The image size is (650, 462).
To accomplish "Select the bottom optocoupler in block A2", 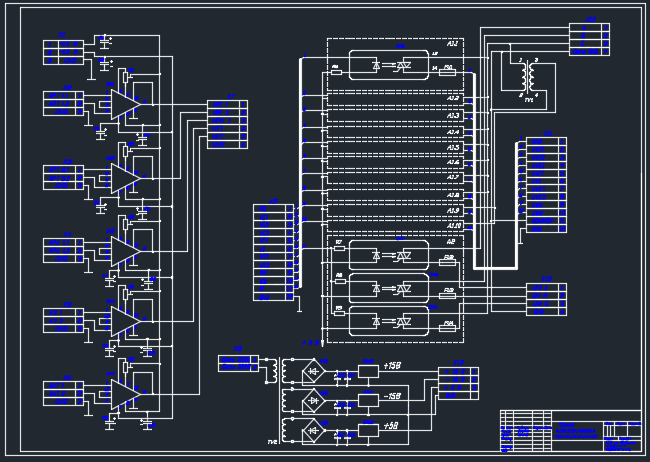I will point(389,321).
